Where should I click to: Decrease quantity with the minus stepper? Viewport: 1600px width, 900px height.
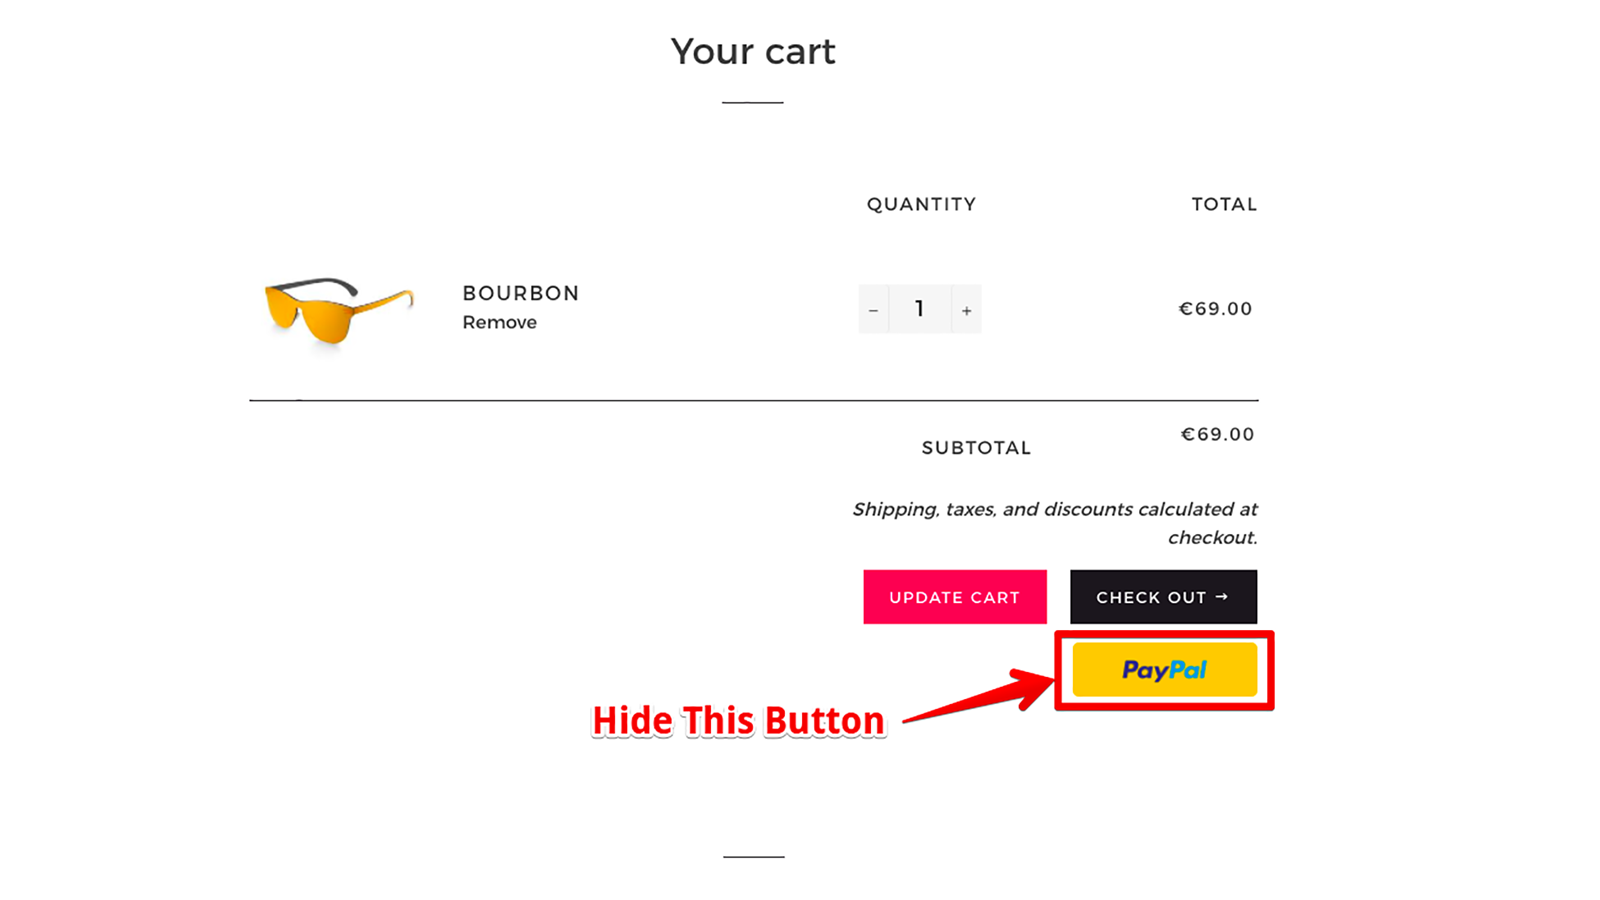coord(873,309)
